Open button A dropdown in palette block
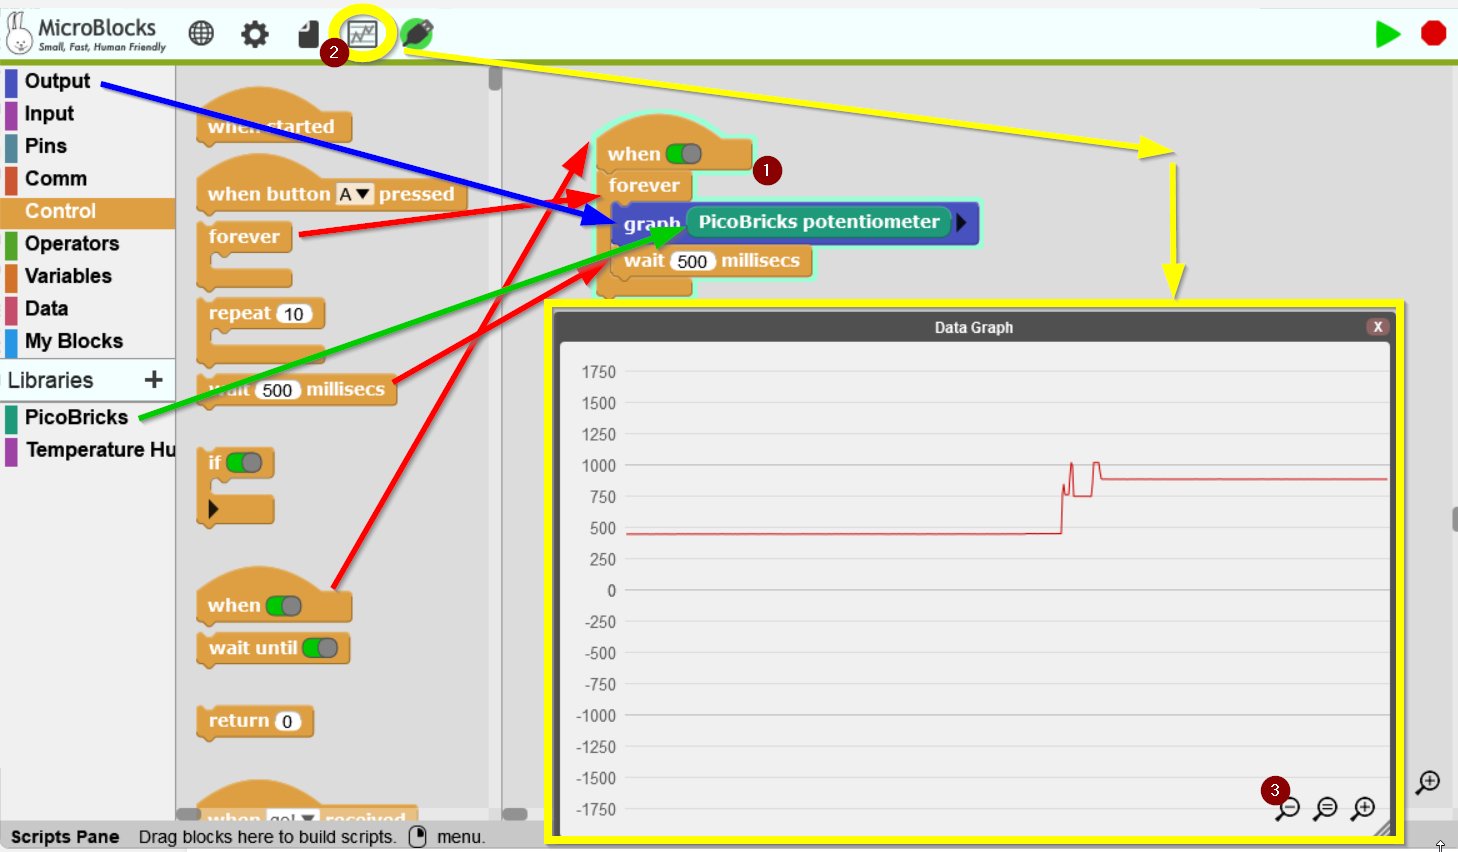The image size is (1458, 852). coord(354,194)
